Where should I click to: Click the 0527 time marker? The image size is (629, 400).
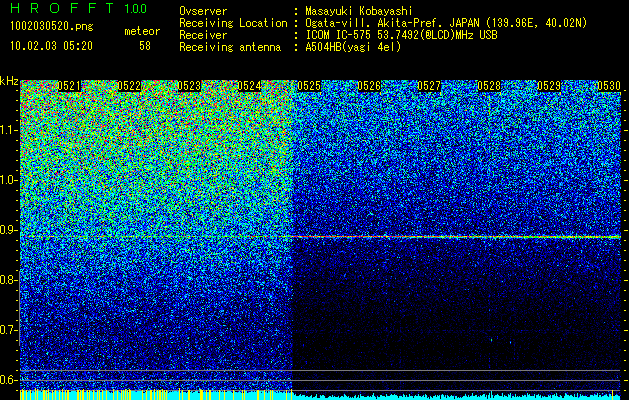point(429,86)
